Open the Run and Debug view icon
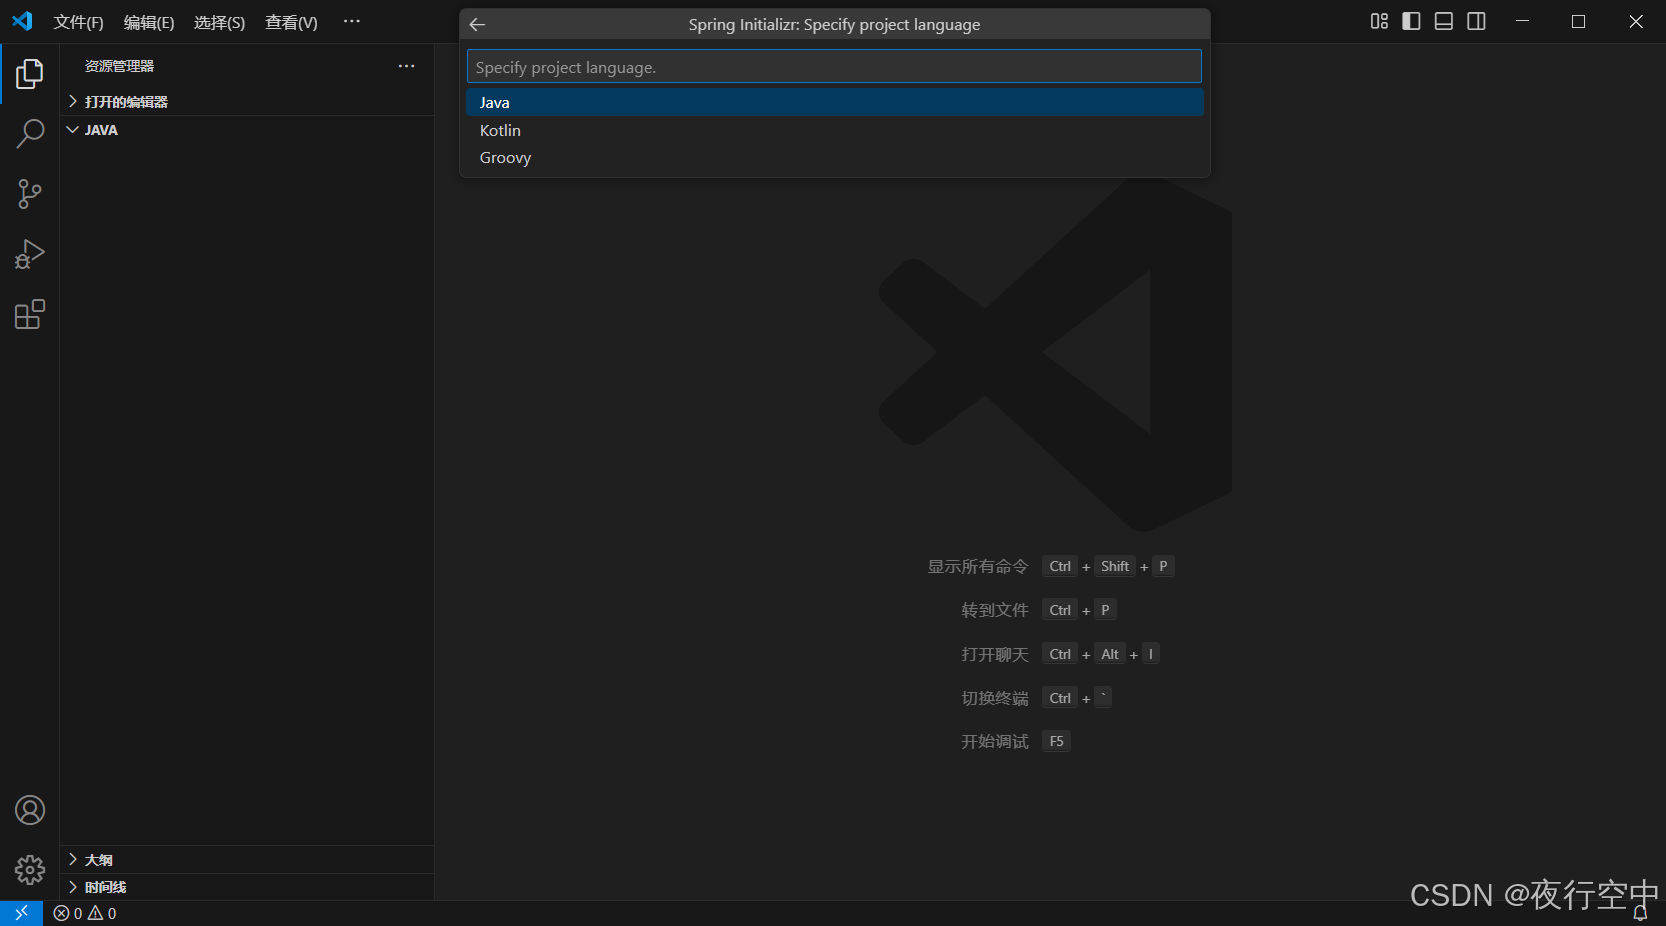The image size is (1666, 926). [x=30, y=254]
